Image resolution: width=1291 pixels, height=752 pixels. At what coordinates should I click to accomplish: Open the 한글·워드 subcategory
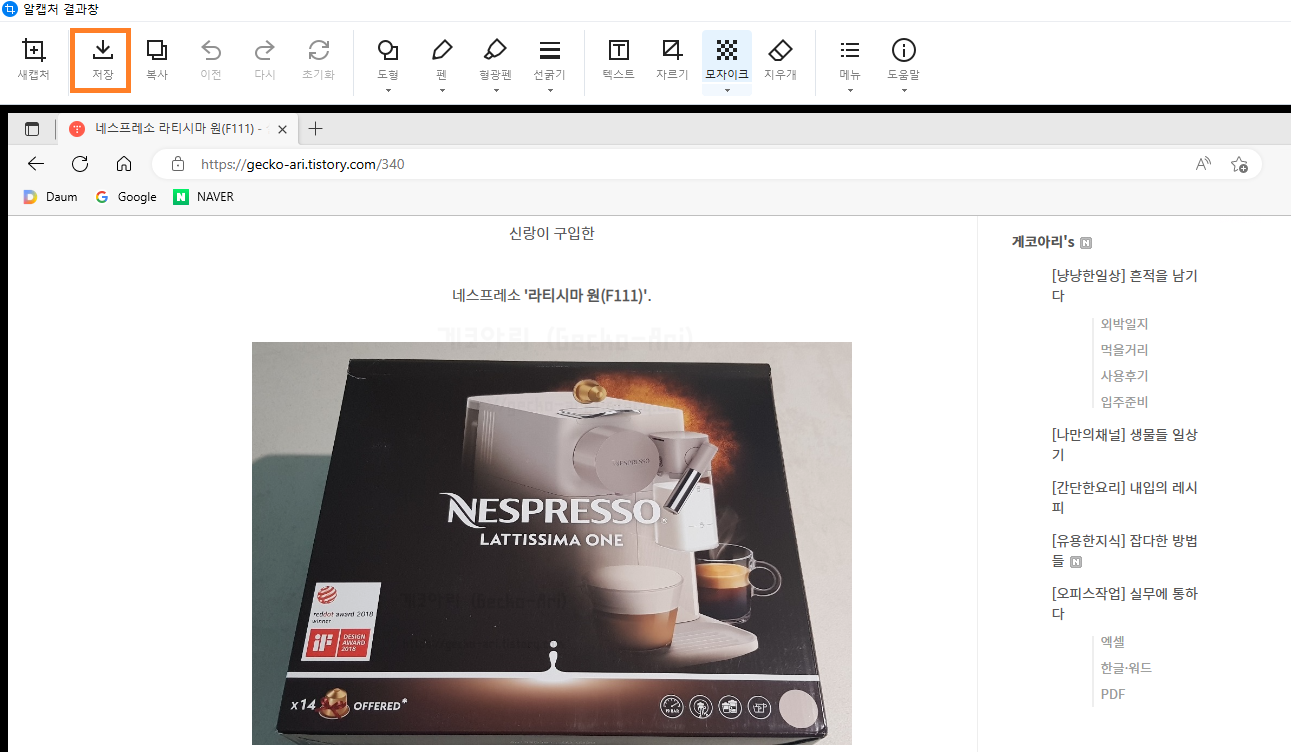coord(1126,668)
